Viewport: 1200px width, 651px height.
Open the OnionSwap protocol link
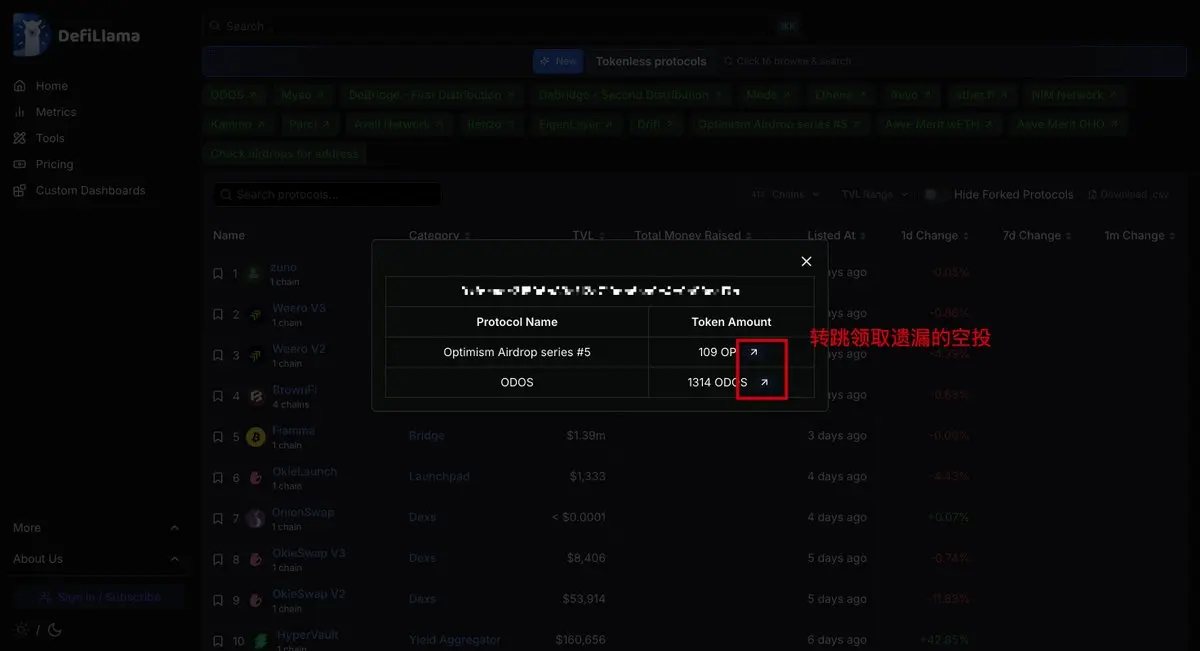(x=303, y=512)
